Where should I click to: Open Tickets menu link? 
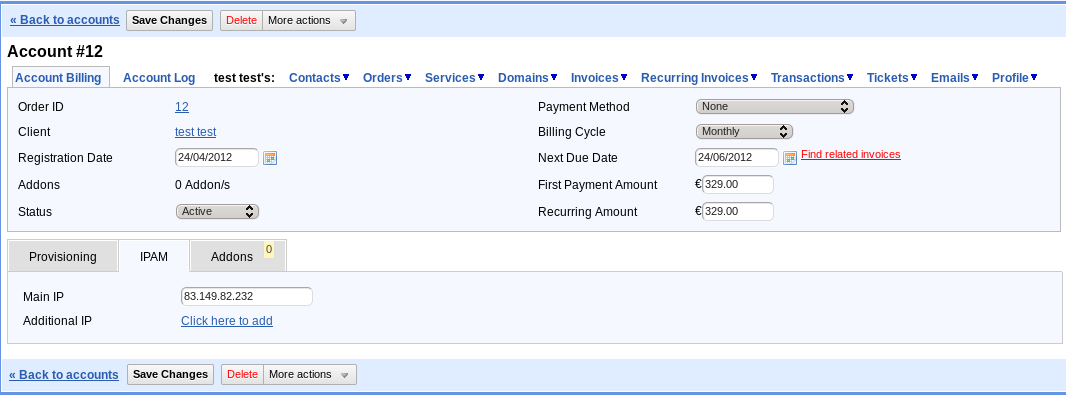click(x=888, y=78)
